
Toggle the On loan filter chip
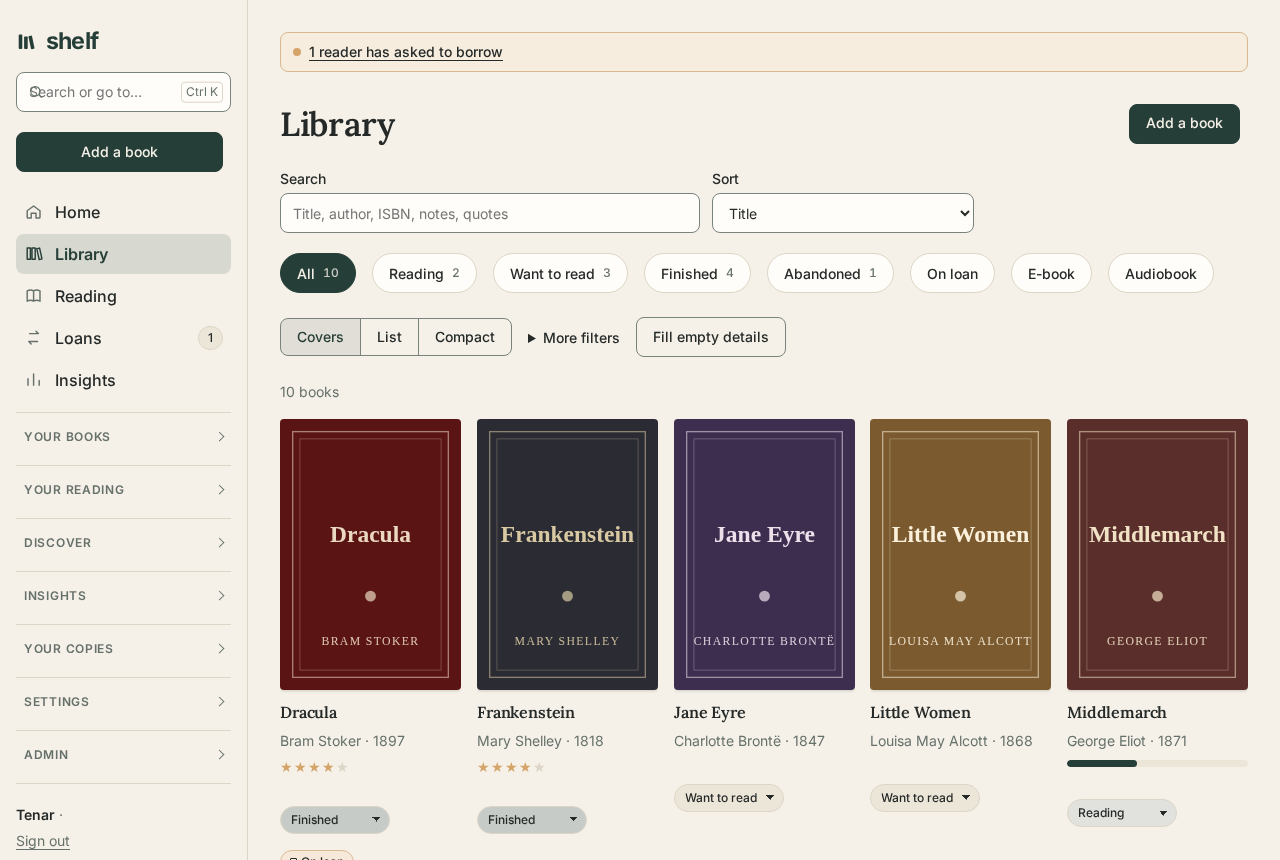[x=952, y=273]
